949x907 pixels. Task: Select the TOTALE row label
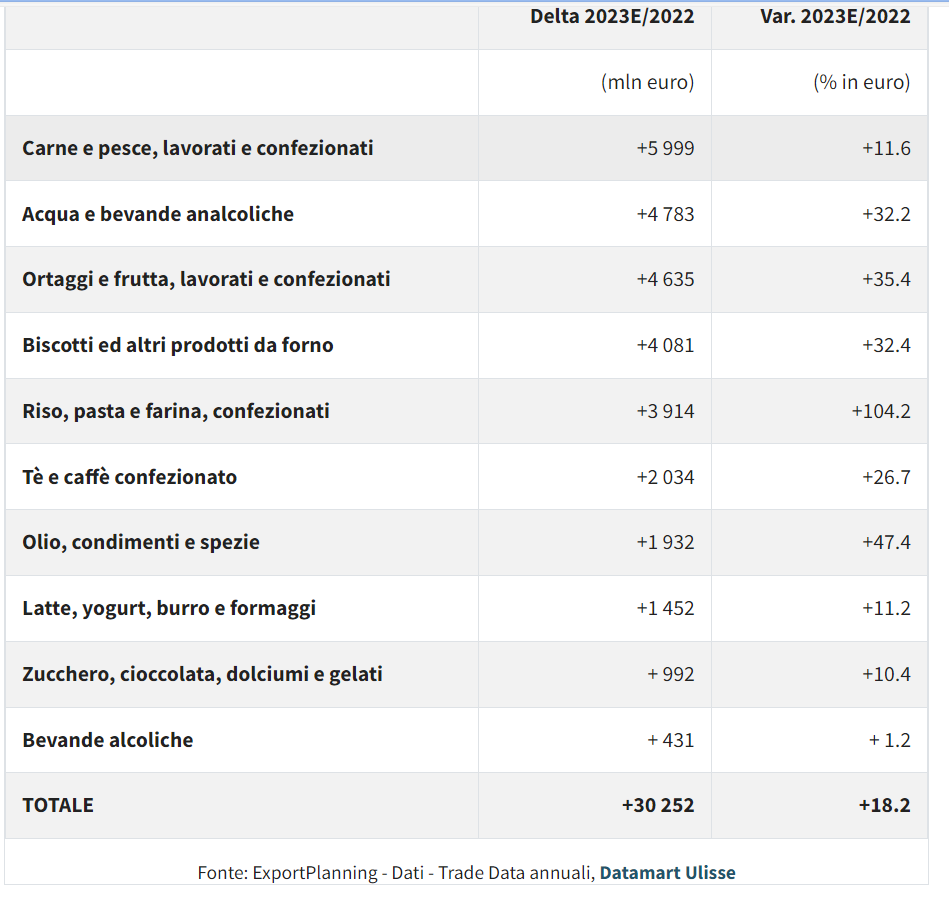tap(58, 806)
